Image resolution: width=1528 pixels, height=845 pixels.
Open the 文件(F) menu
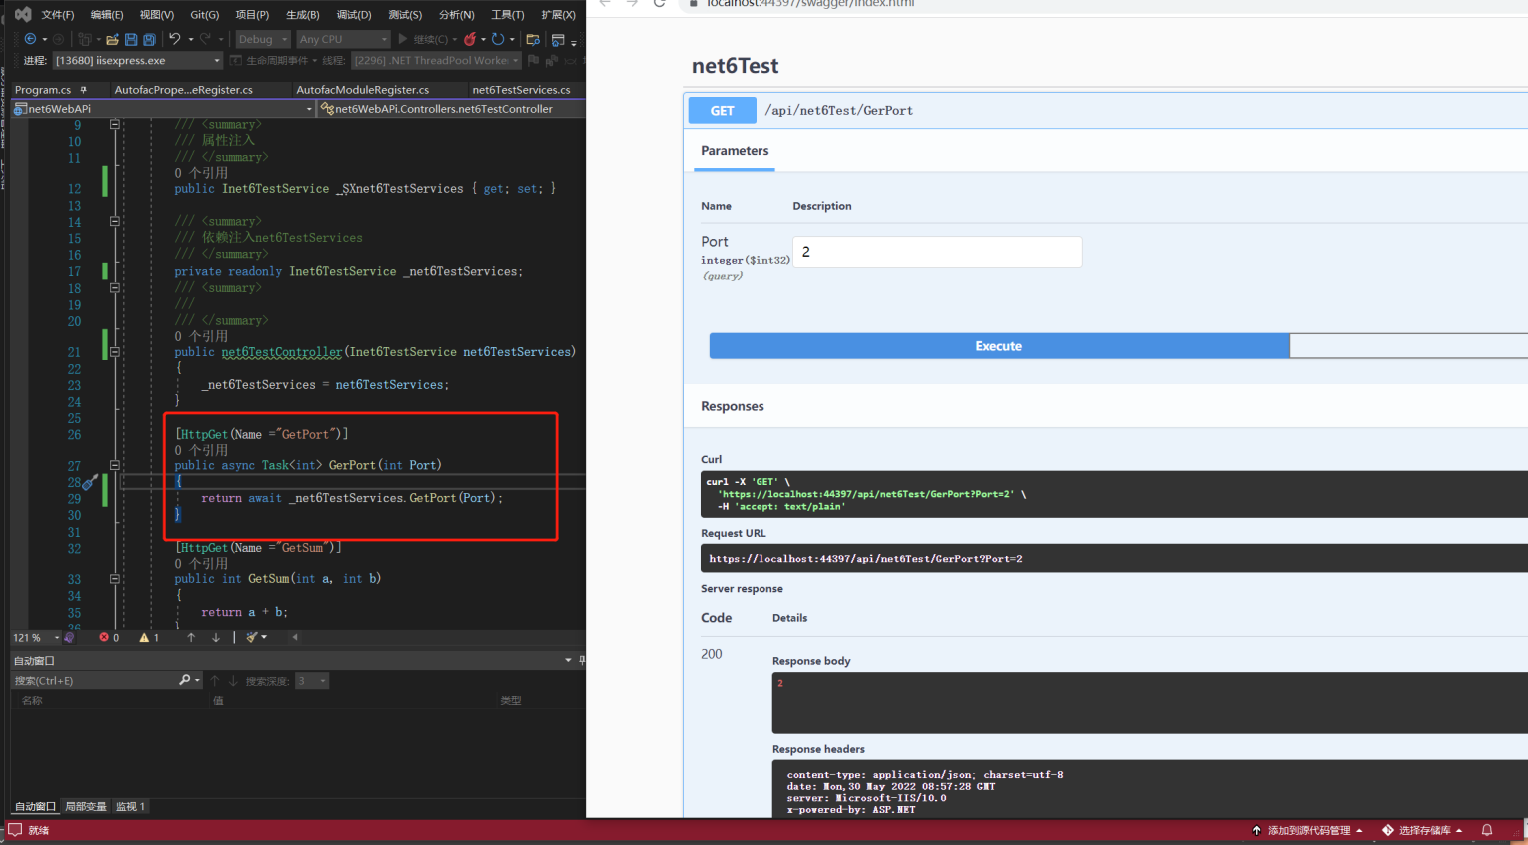coord(58,14)
